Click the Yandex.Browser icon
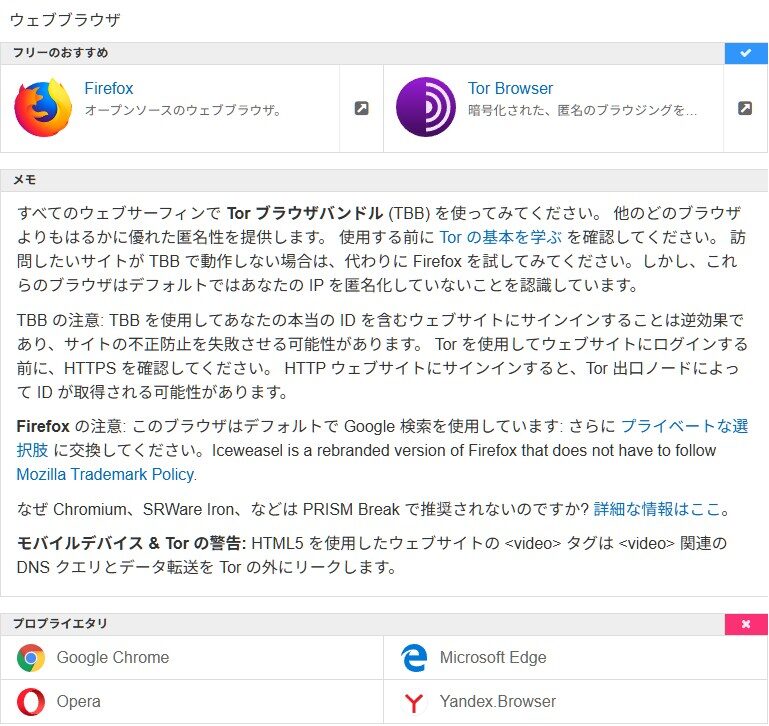Image resolution: width=769 pixels, height=726 pixels. tap(413, 702)
